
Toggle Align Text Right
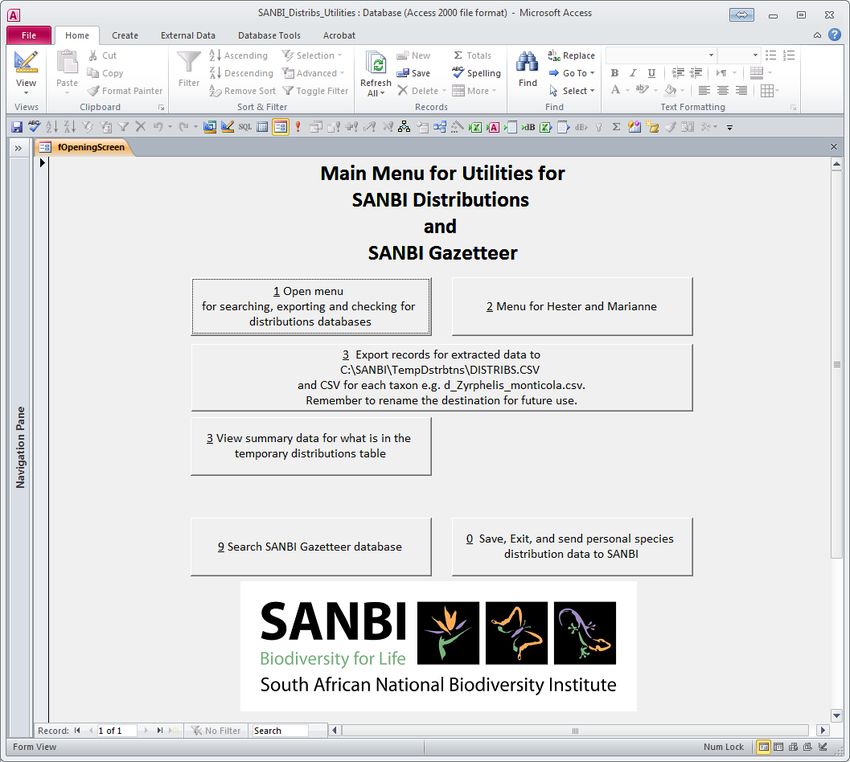click(x=741, y=91)
